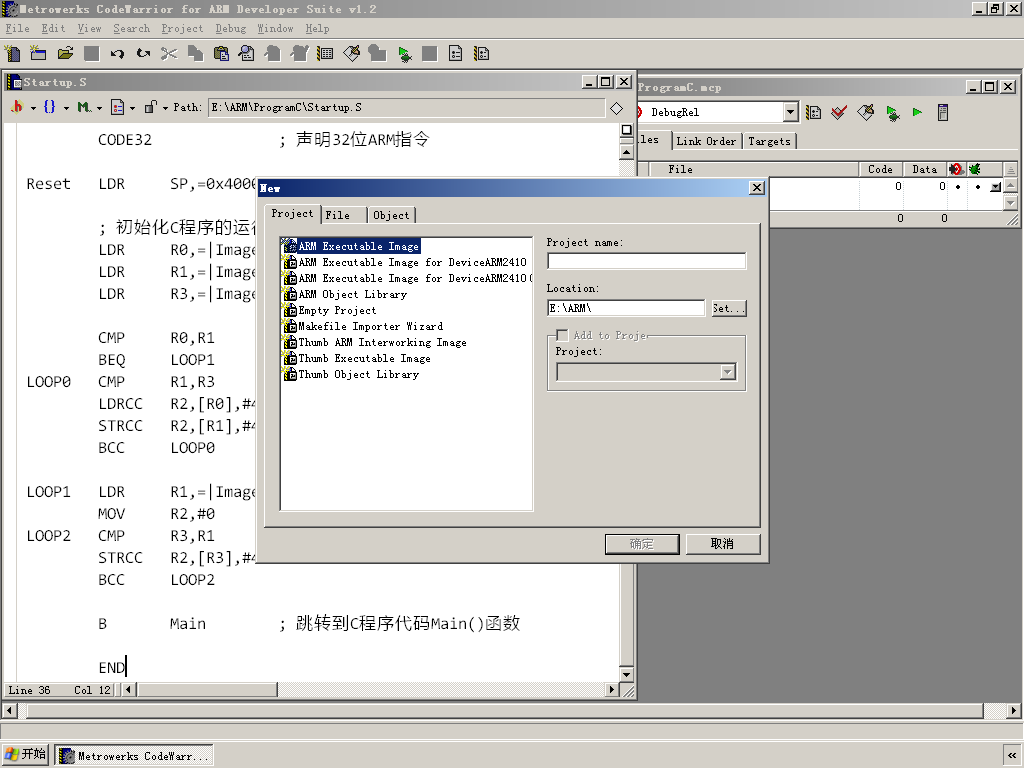Toggle the target dot in the project file row
Image resolution: width=1024 pixels, height=768 pixels.
958,187
